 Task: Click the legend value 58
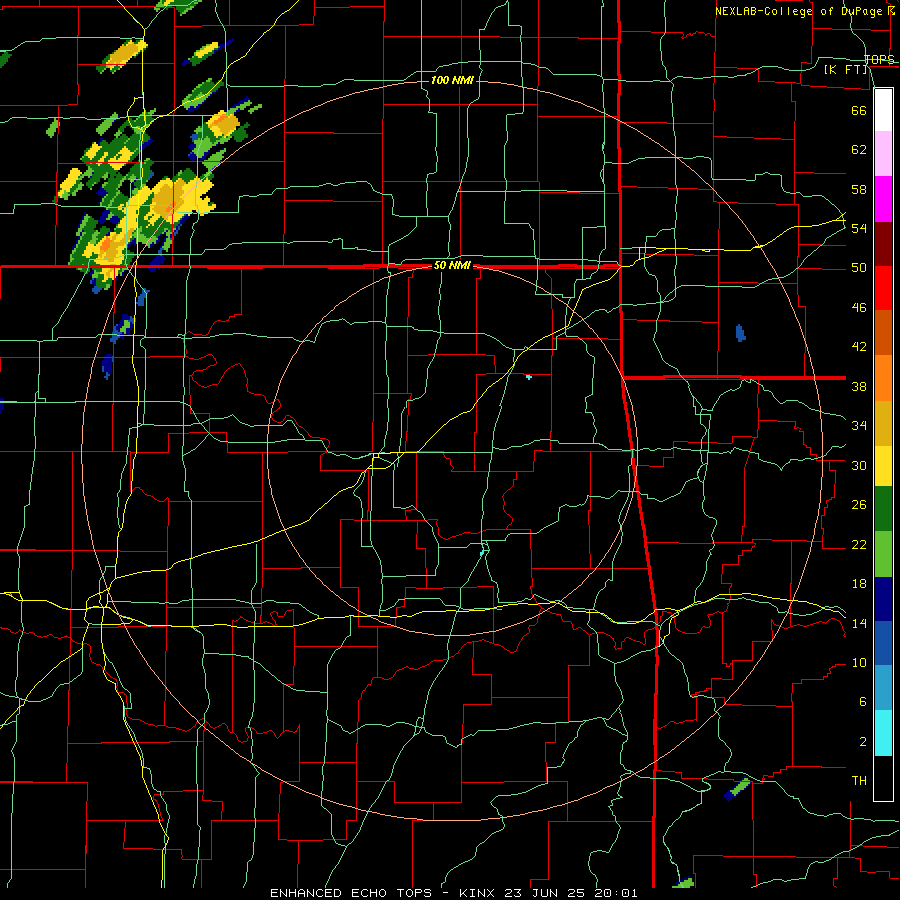point(859,189)
